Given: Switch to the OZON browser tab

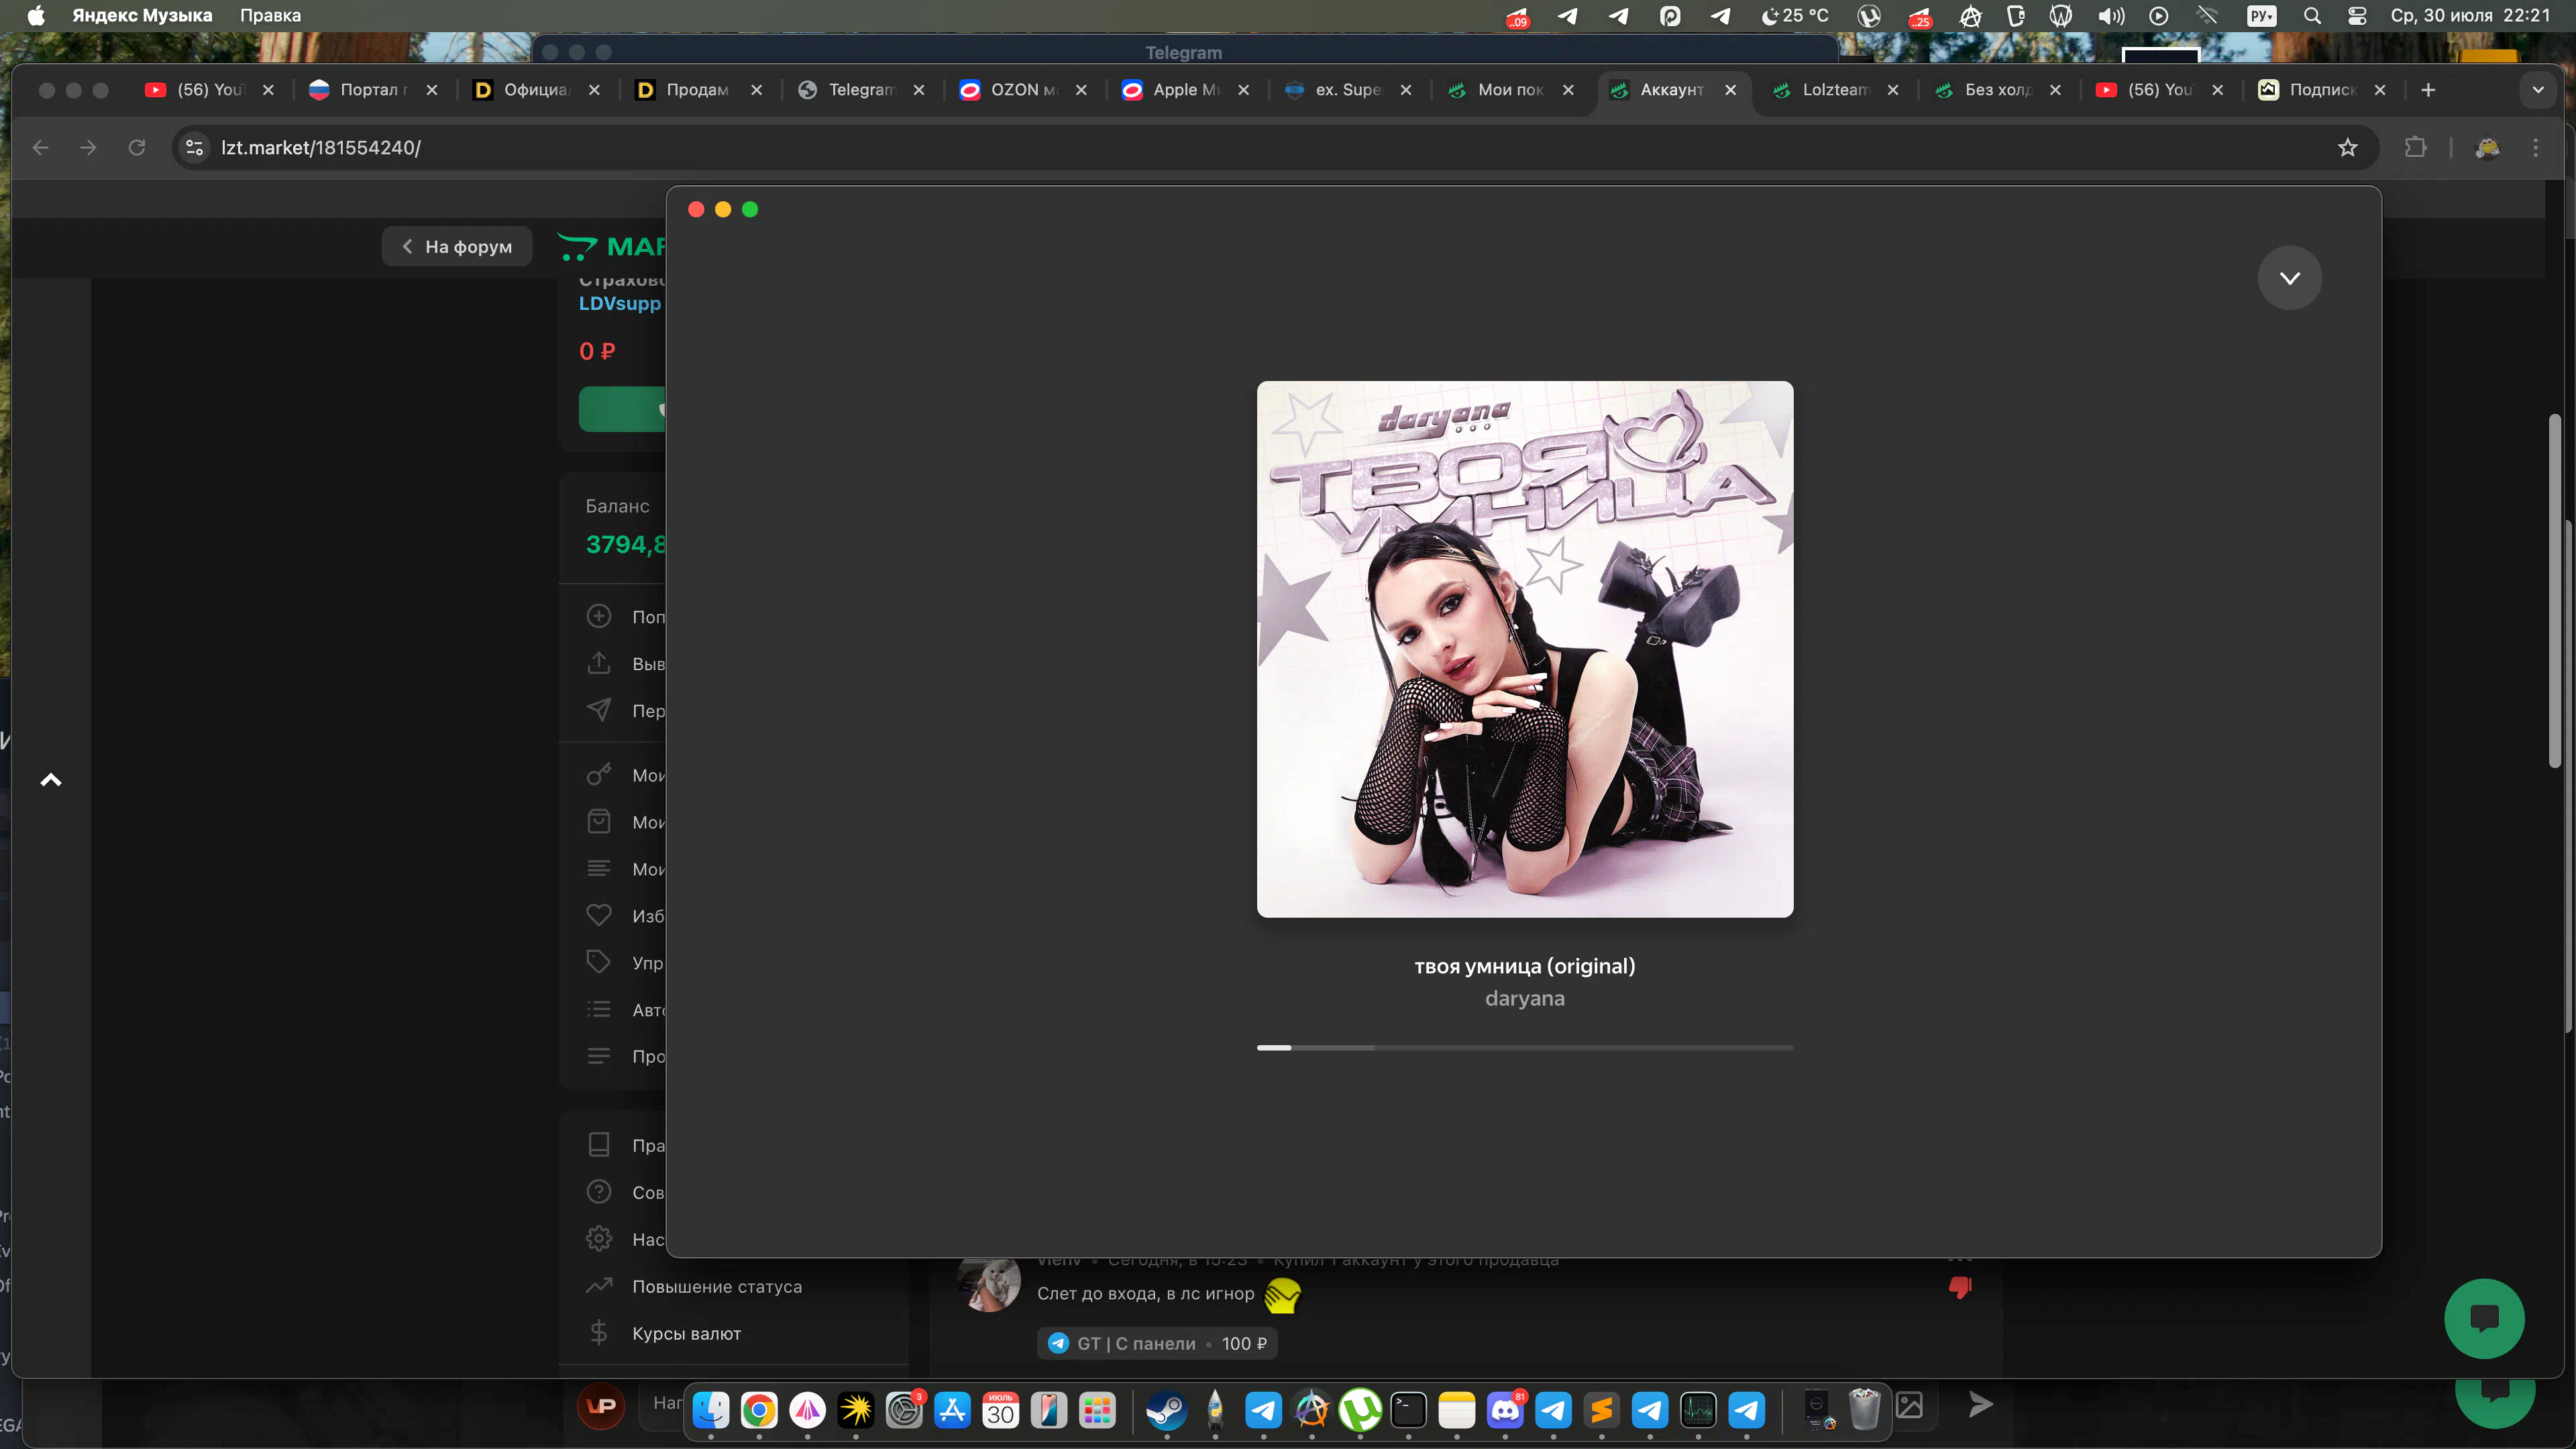Looking at the screenshot, I should tap(1022, 90).
